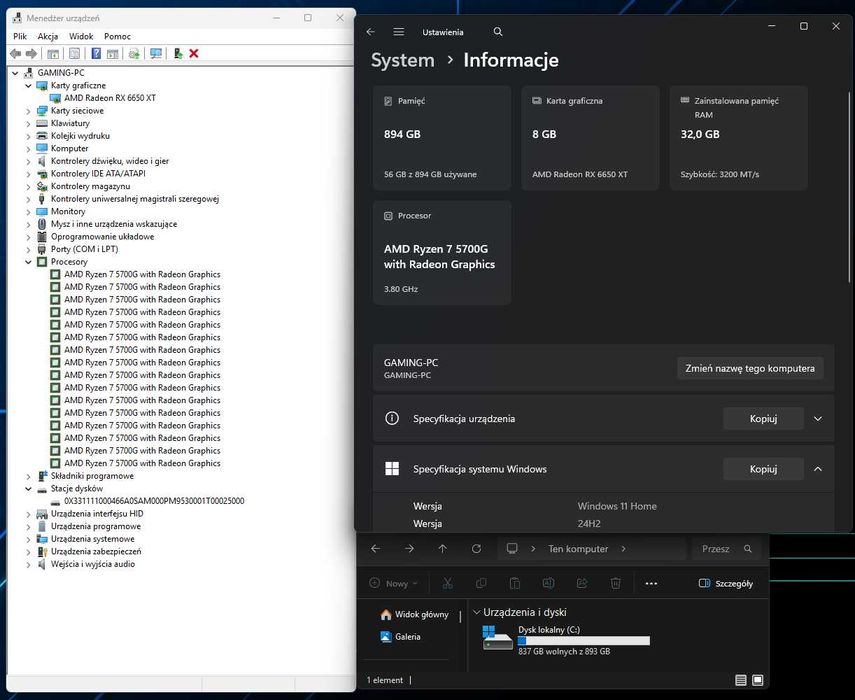Toggle the Szczegóły details pane

[x=726, y=583]
